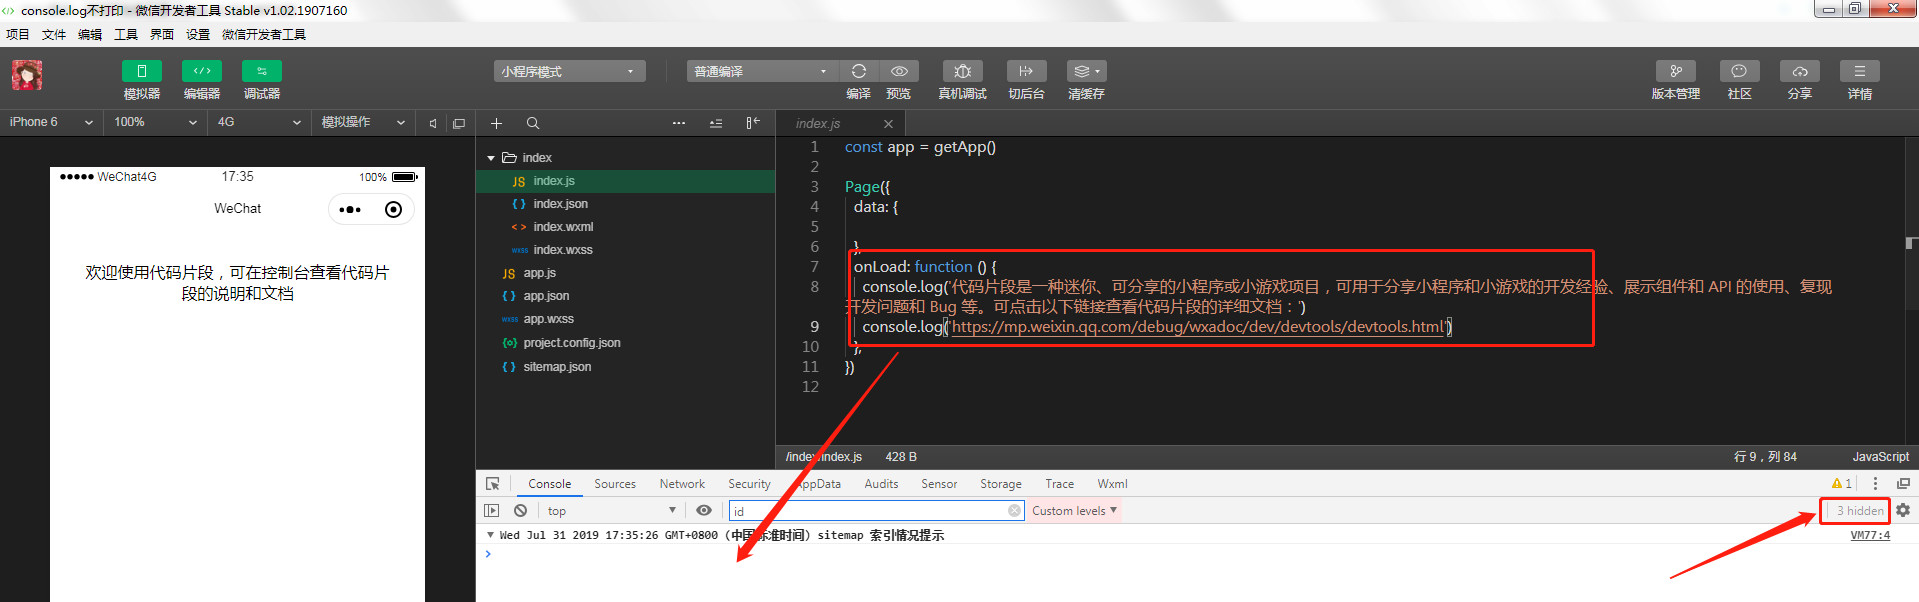This screenshot has width=1919, height=602.
Task: Collapse the file tree panel
Action: click(x=753, y=123)
